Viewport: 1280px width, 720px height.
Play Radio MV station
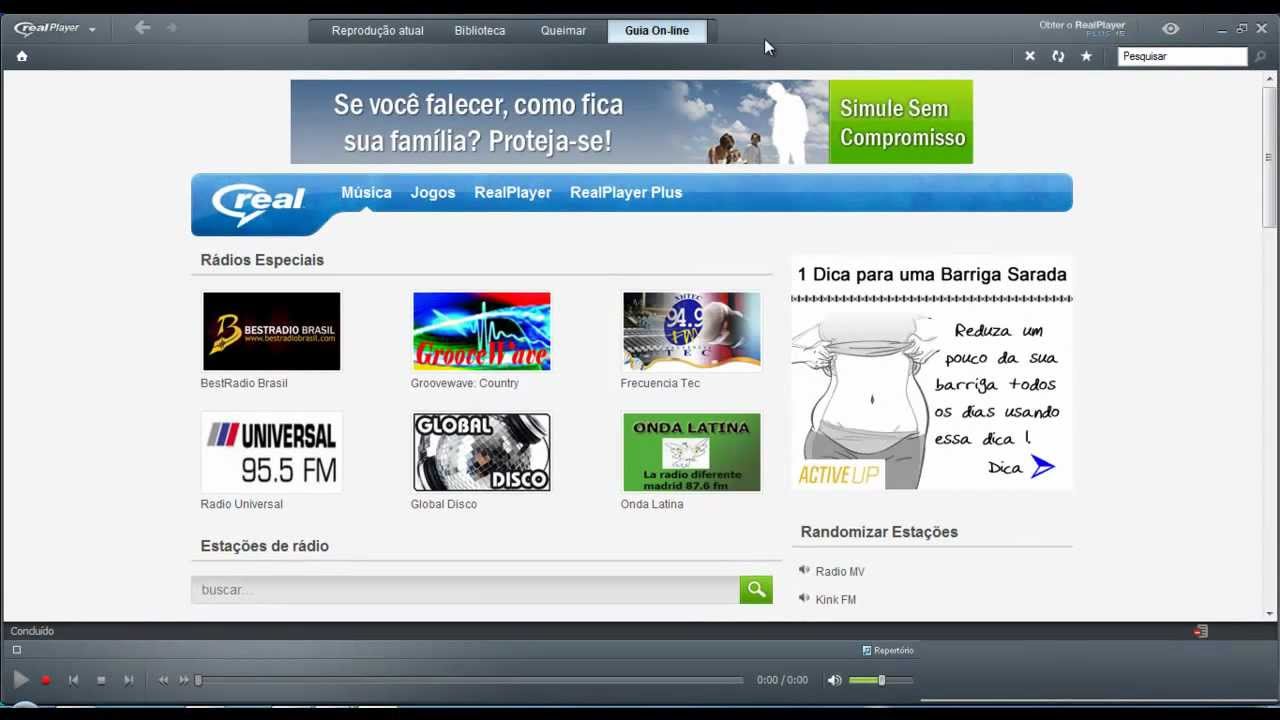point(840,572)
